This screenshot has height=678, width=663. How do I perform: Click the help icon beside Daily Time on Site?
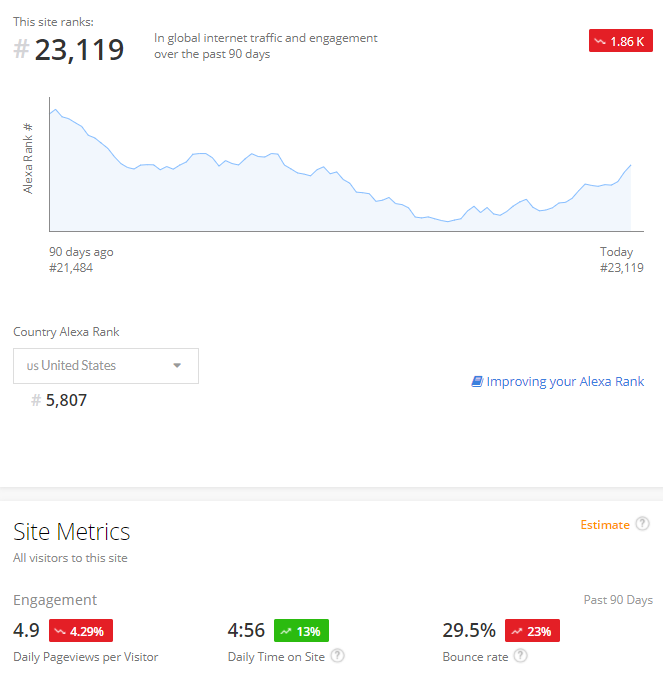pos(338,656)
